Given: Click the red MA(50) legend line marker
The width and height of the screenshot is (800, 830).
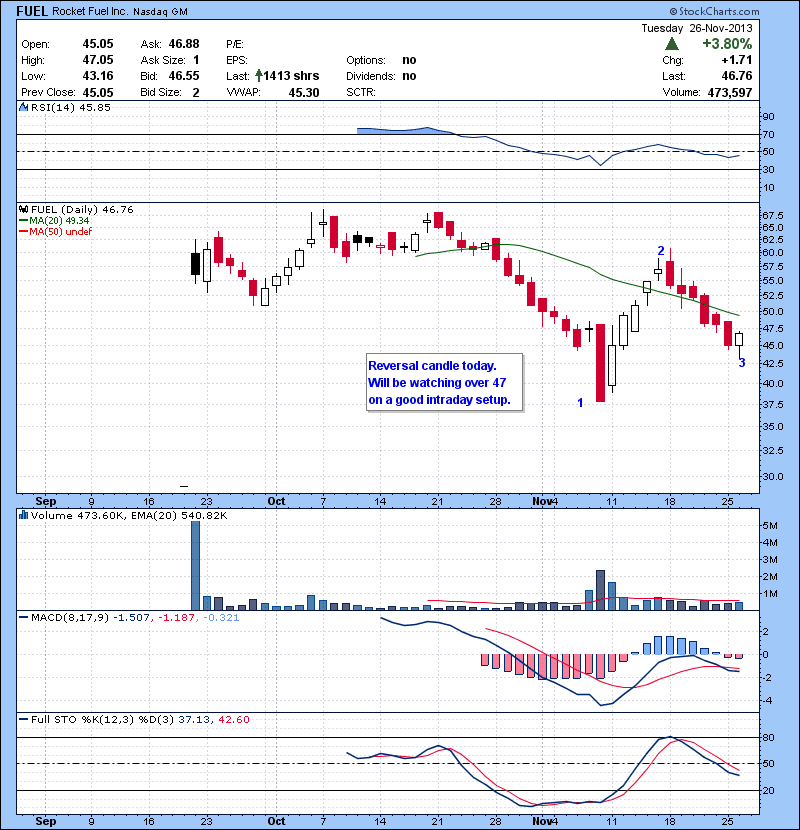Looking at the screenshot, I should click(x=23, y=231).
